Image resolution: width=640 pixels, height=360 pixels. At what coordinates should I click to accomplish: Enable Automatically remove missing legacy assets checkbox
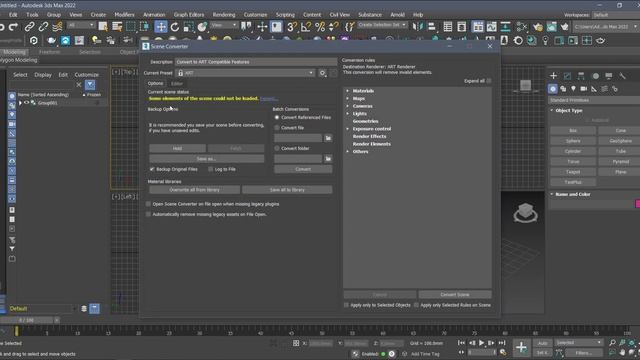coord(149,214)
